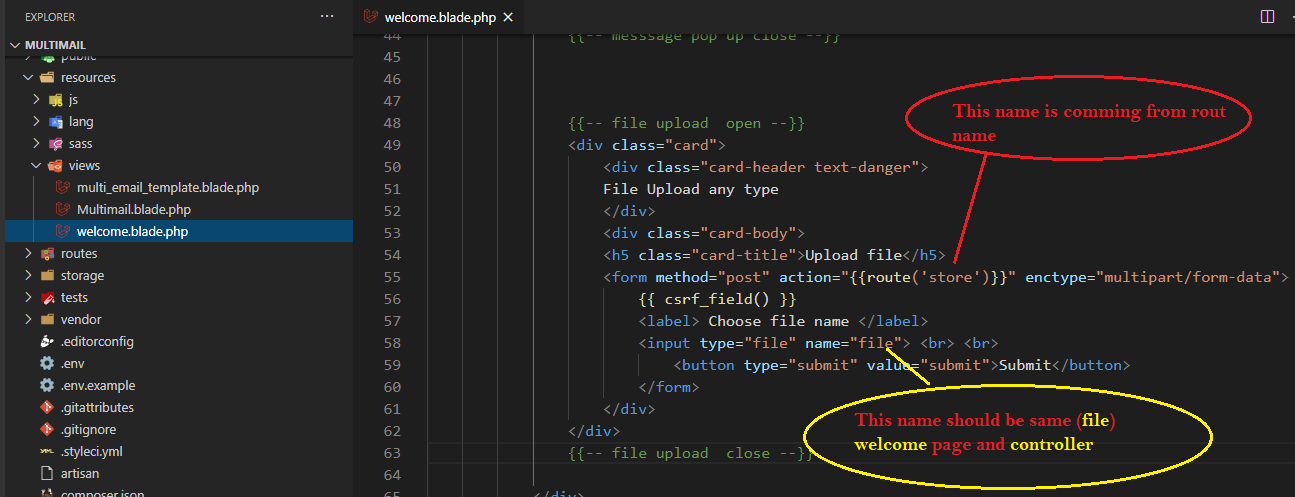1295x497 pixels.
Task: Expand the sass folder
Action: pyautogui.click(x=36, y=143)
